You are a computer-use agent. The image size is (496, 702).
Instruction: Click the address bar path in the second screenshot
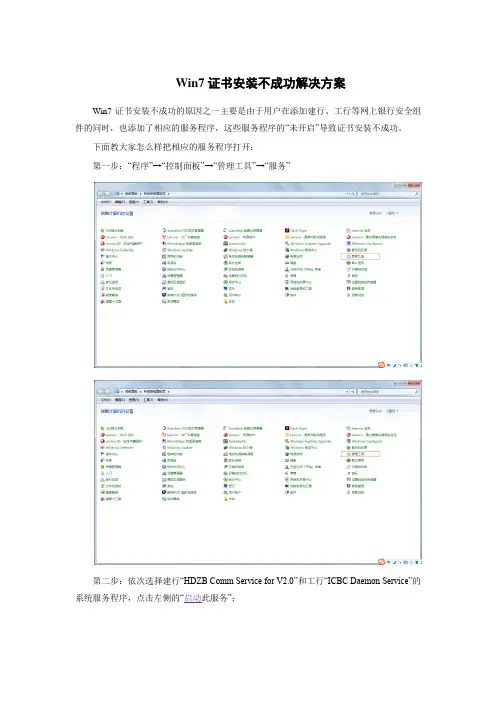tap(231, 392)
